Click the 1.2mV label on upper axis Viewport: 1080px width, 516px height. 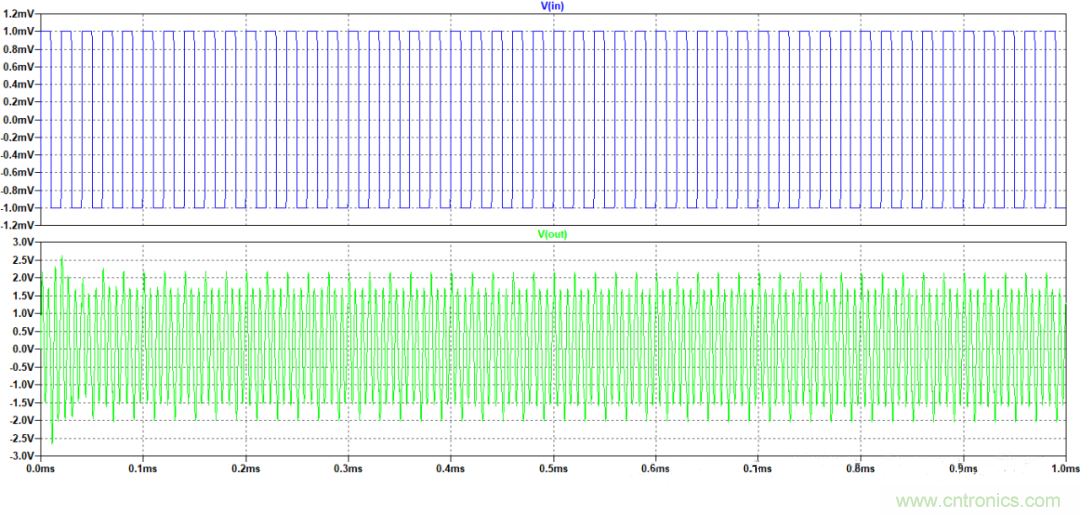[x=20, y=14]
